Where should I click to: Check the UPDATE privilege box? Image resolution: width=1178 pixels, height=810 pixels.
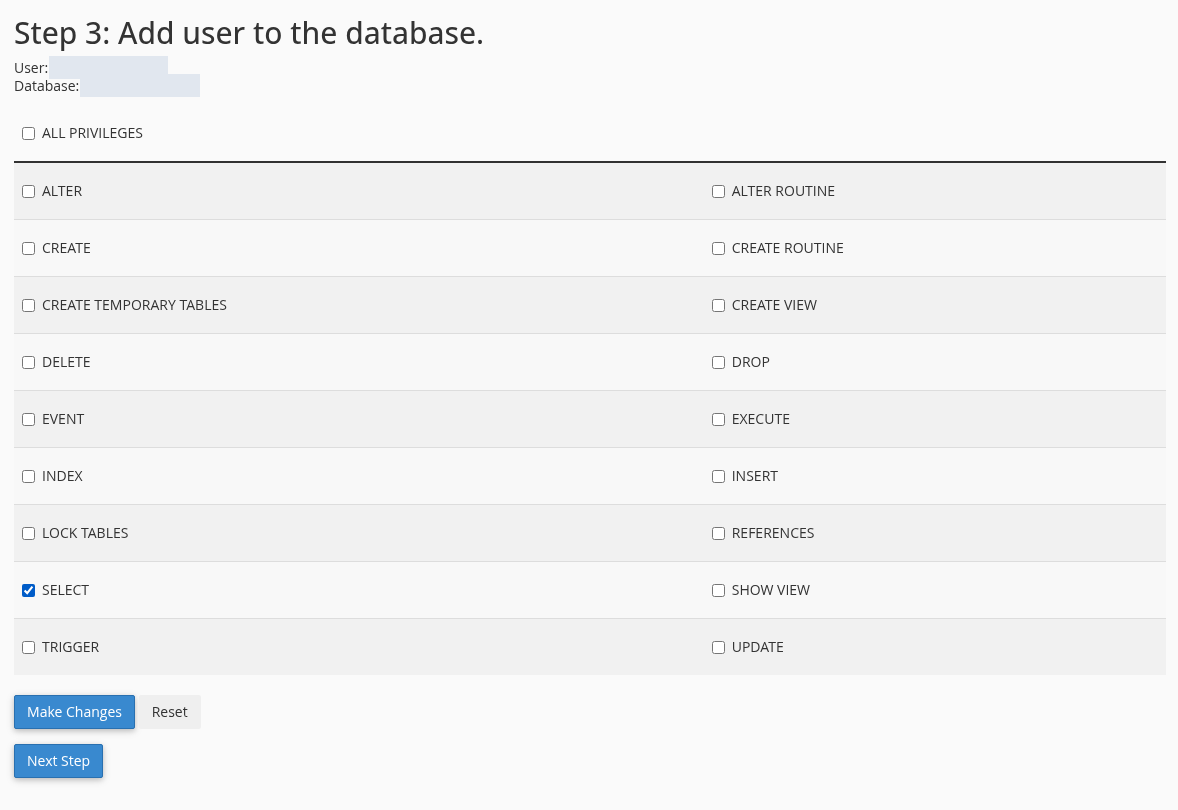click(718, 648)
